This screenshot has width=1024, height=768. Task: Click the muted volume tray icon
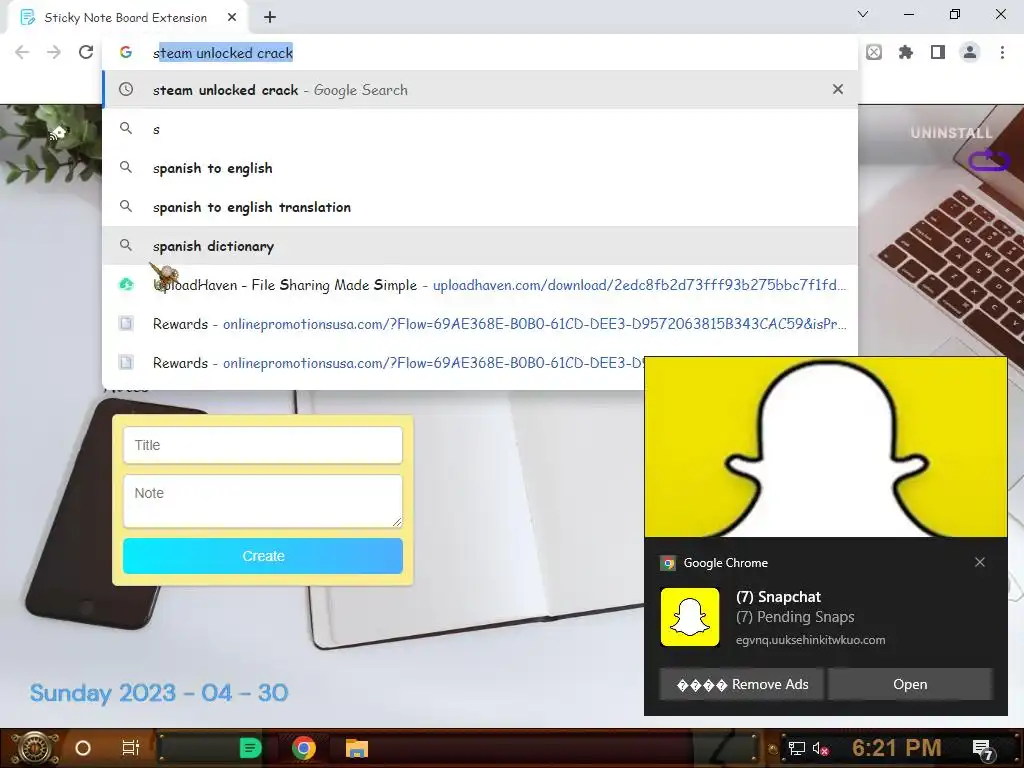820,748
